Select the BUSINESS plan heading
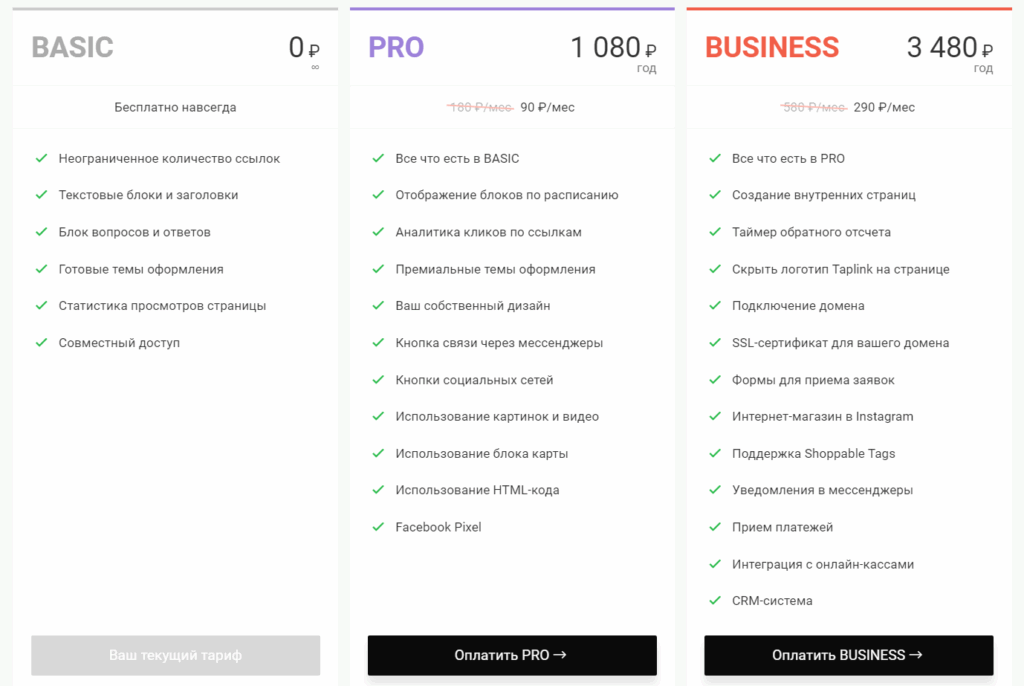Image resolution: width=1024 pixels, height=686 pixels. click(772, 47)
